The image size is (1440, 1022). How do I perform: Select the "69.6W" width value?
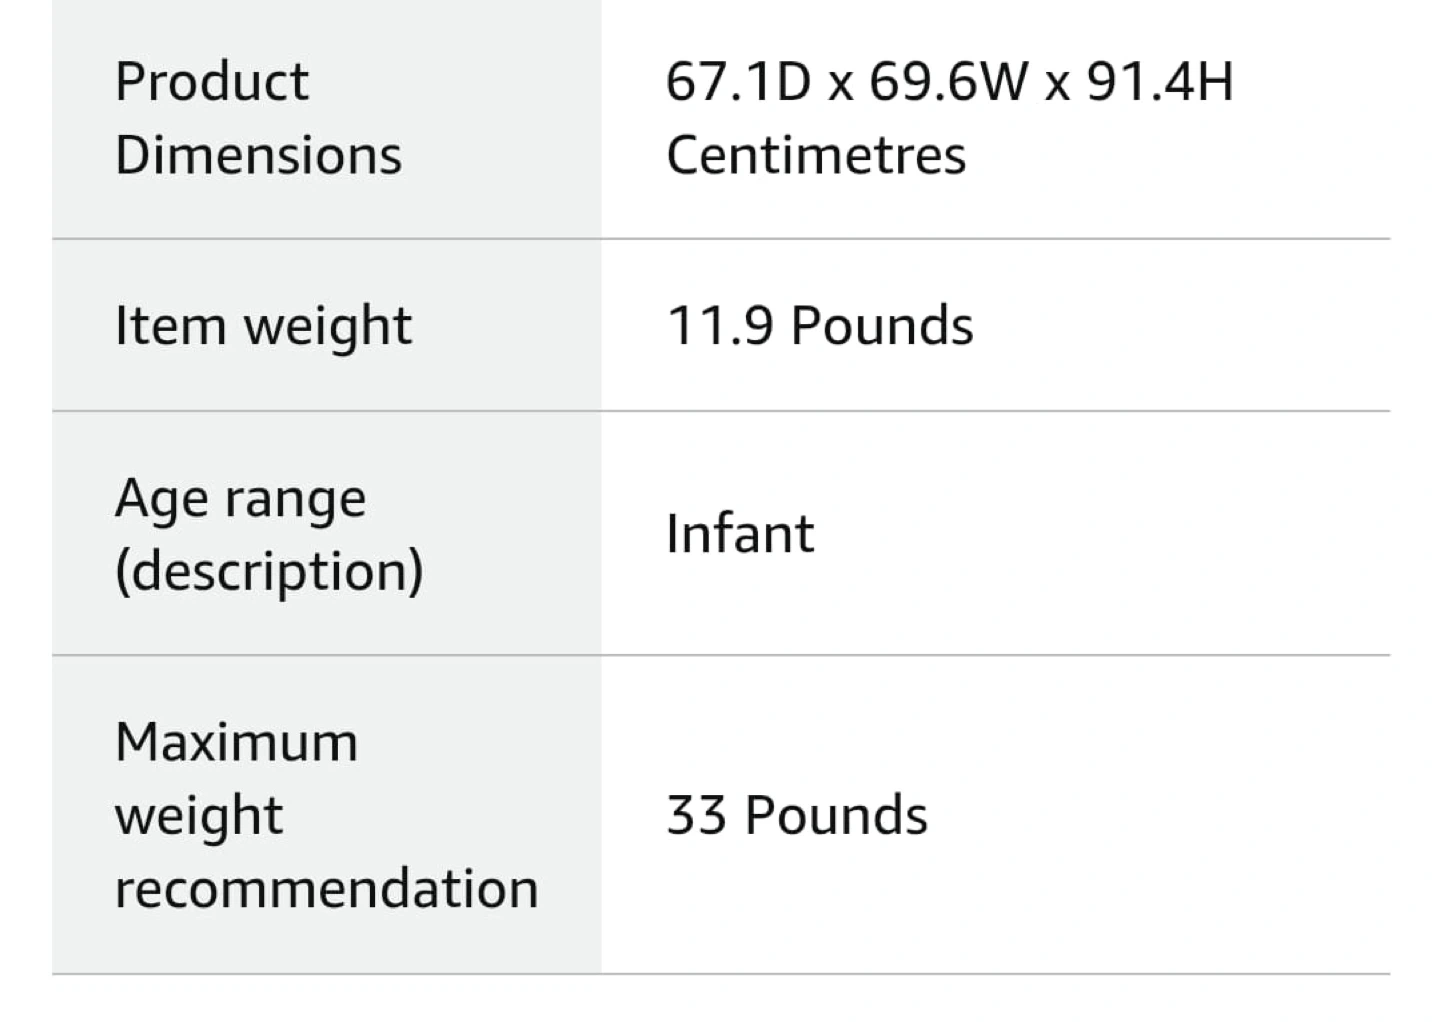tap(948, 81)
